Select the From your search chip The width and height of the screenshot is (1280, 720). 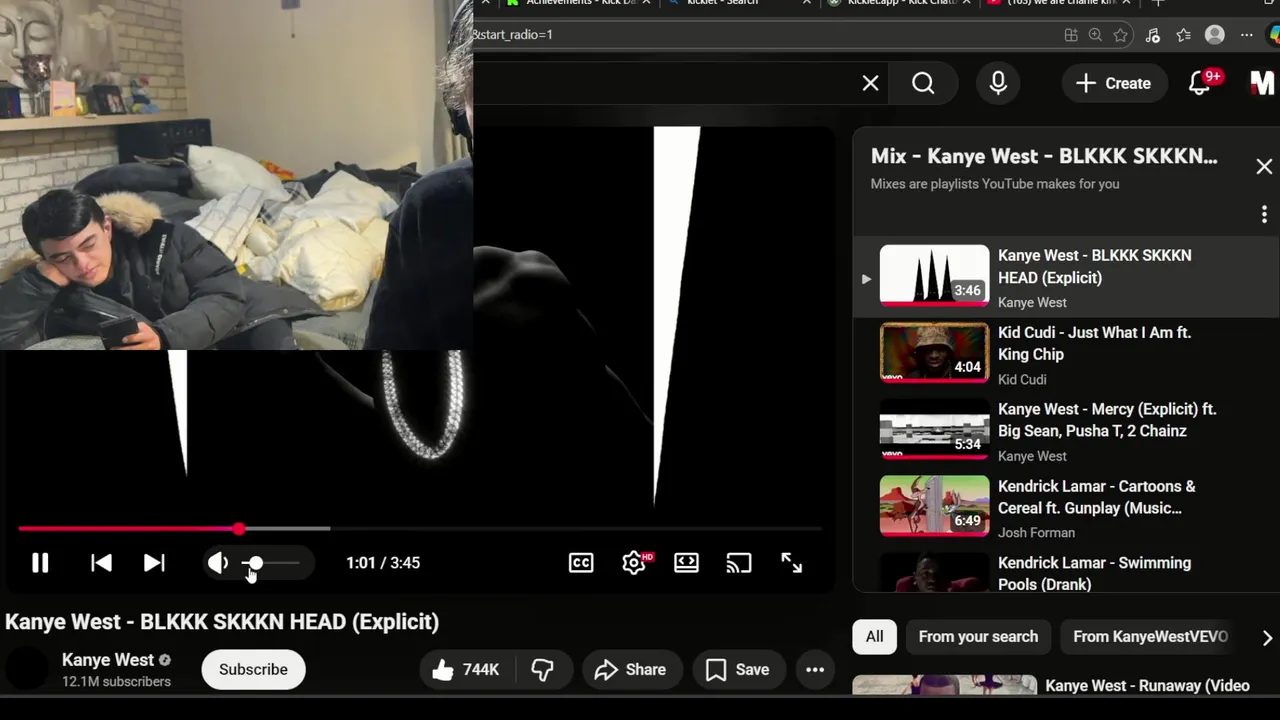(x=978, y=637)
